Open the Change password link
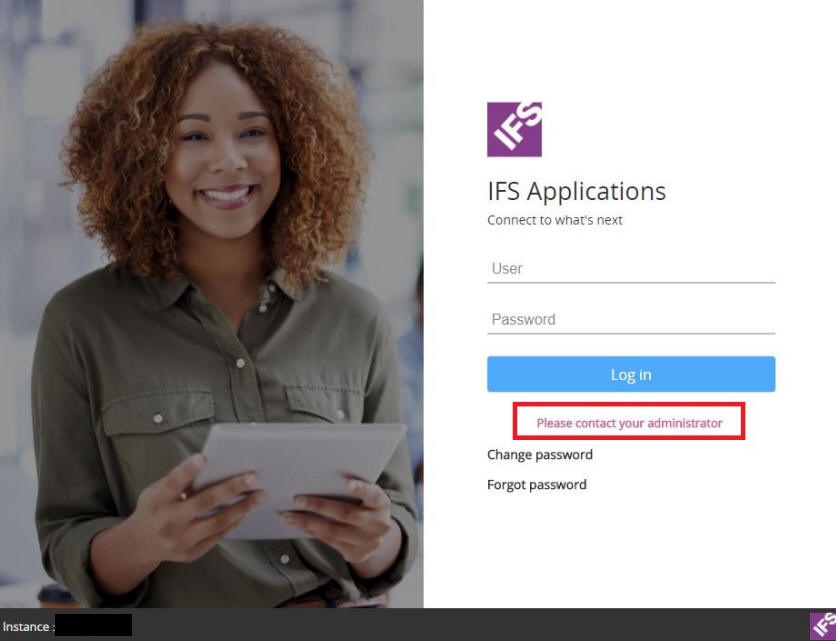 click(540, 455)
